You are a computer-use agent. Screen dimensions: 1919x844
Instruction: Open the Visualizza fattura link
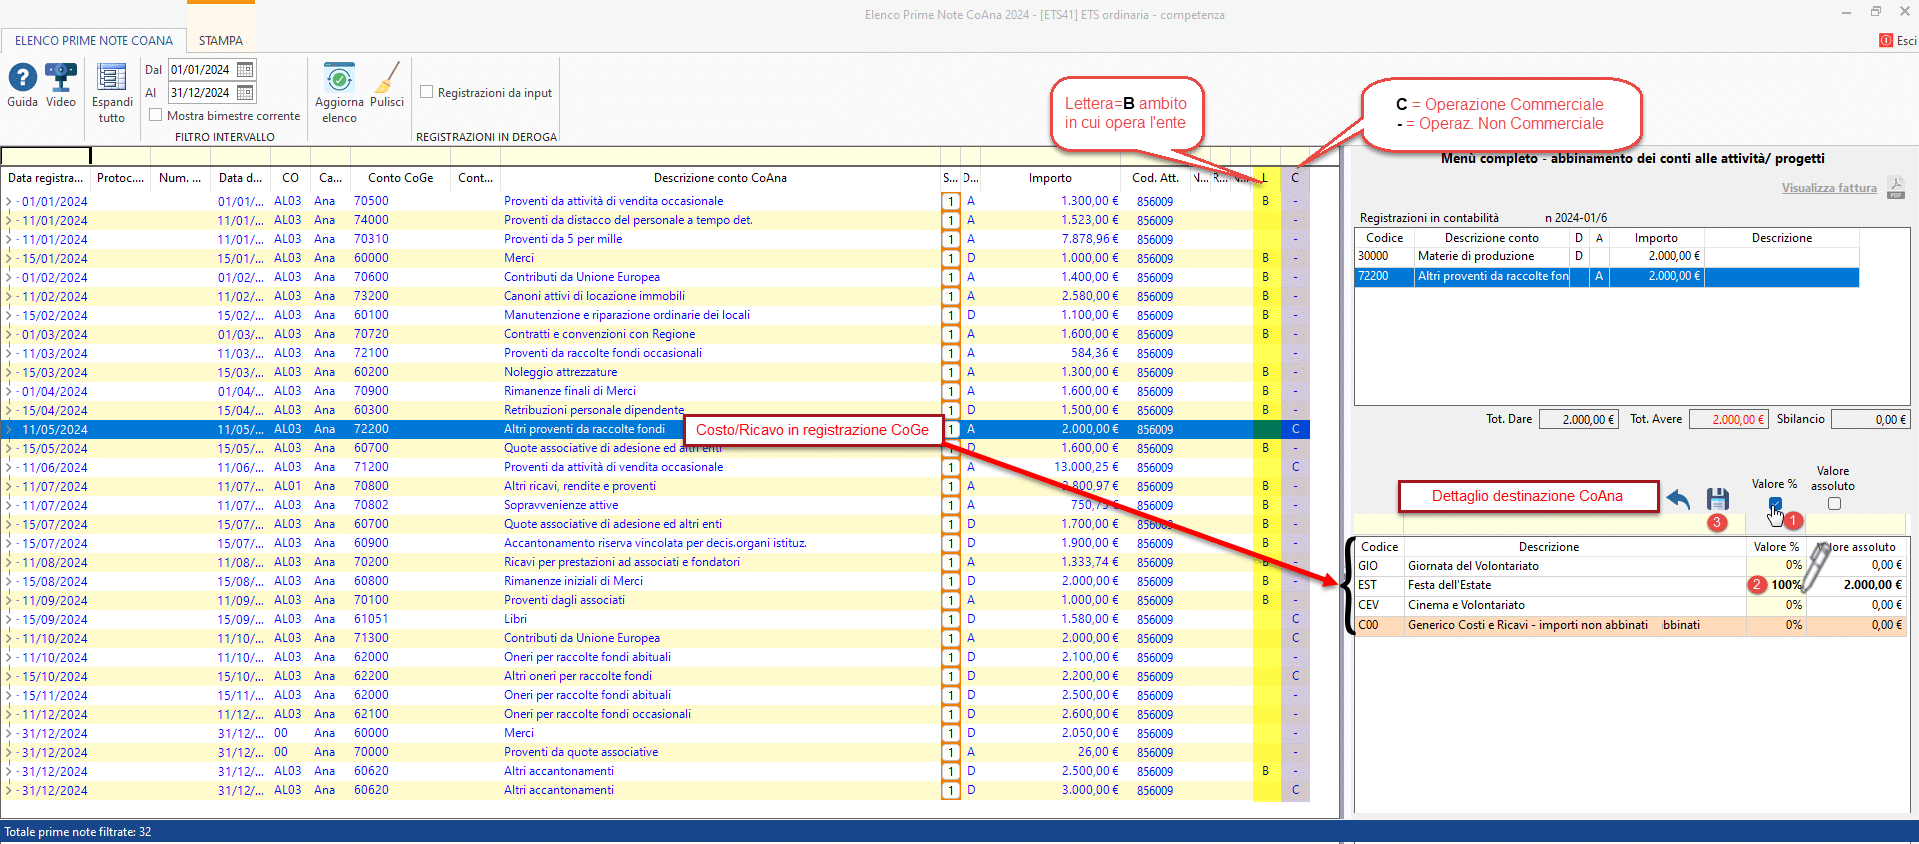pyautogui.click(x=1829, y=188)
